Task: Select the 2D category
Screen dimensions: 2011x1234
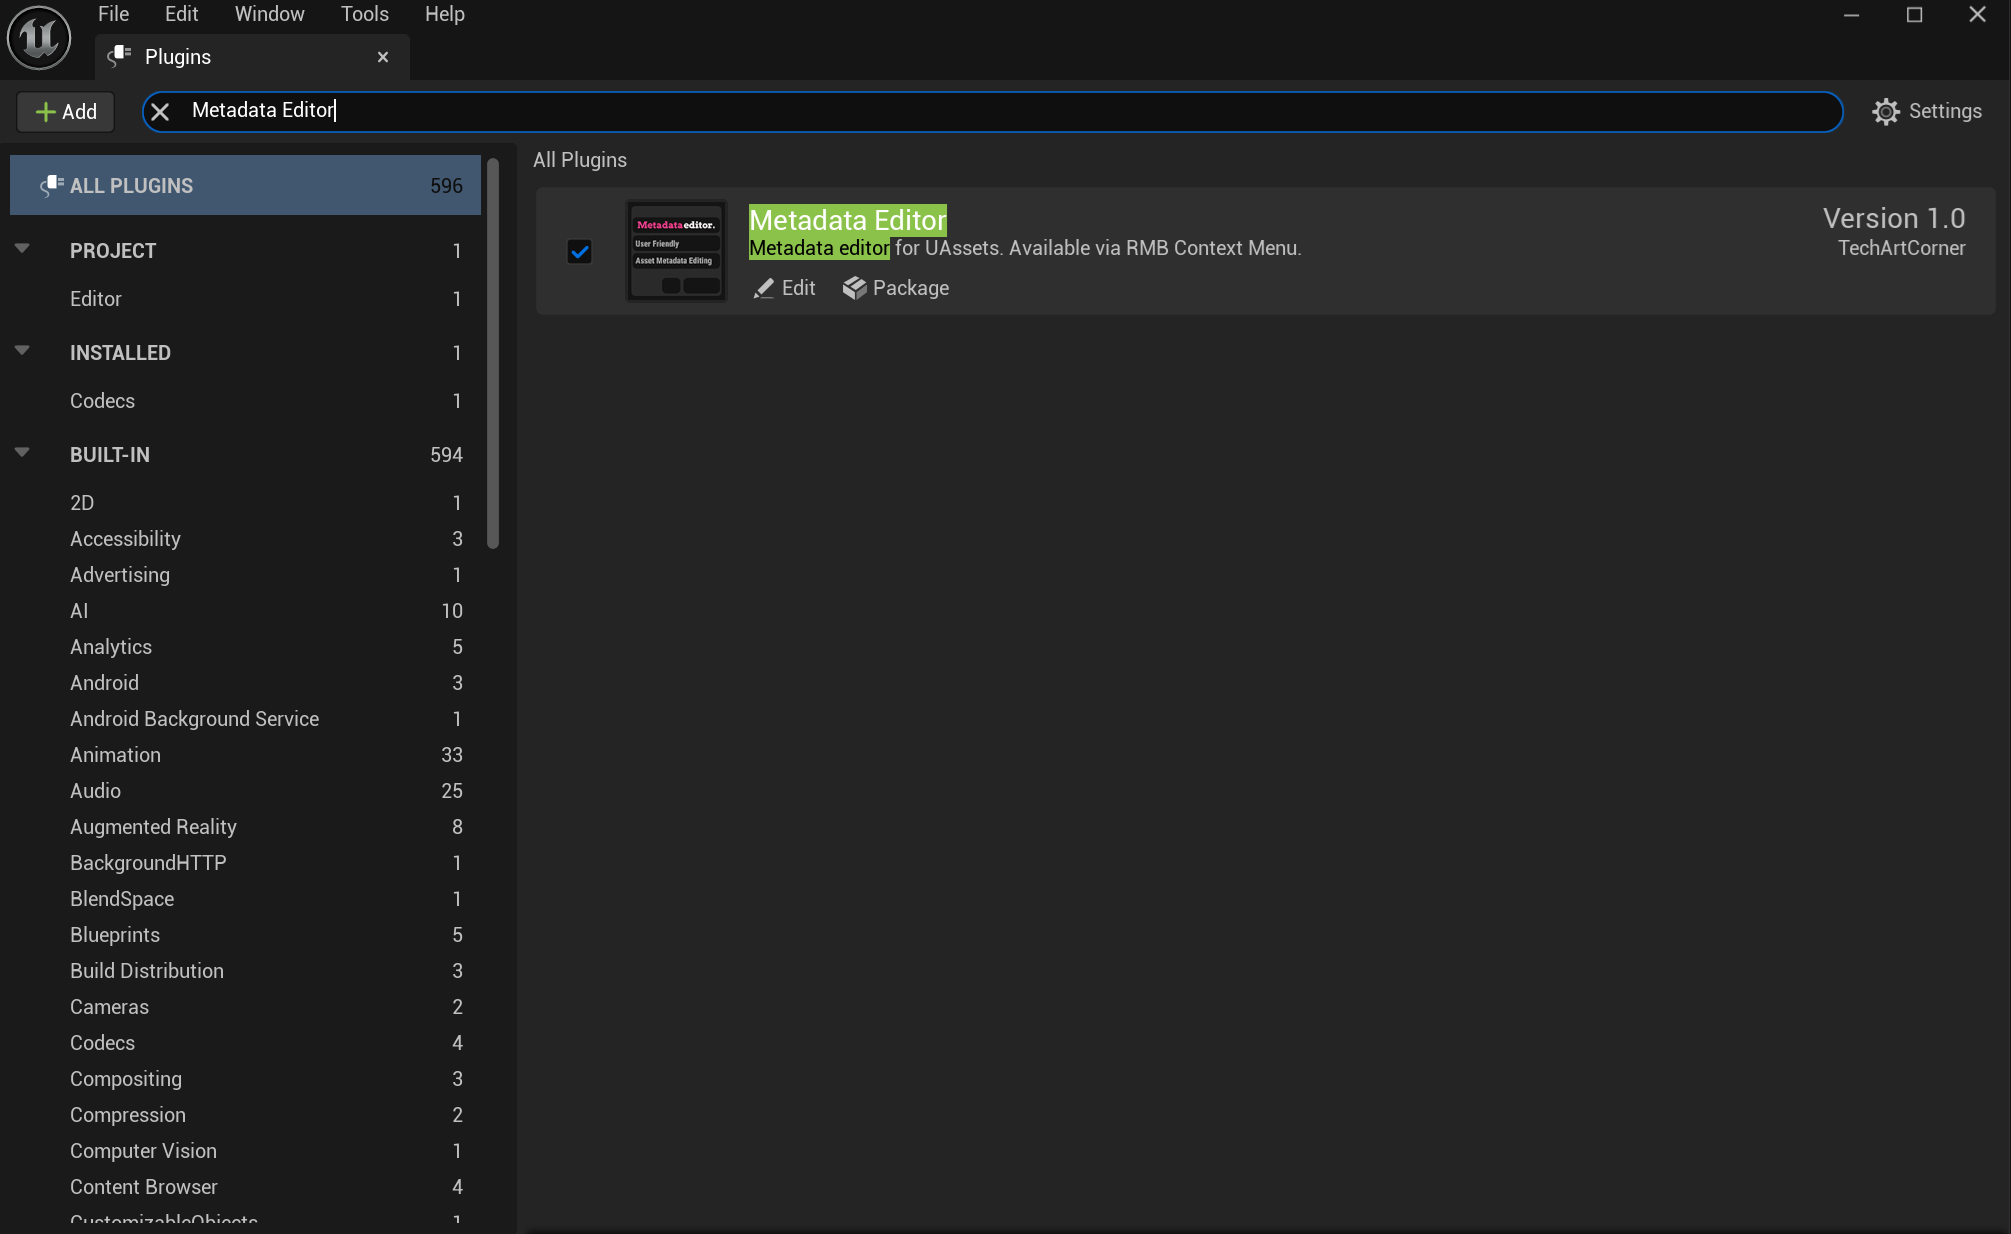Action: pyautogui.click(x=245, y=503)
